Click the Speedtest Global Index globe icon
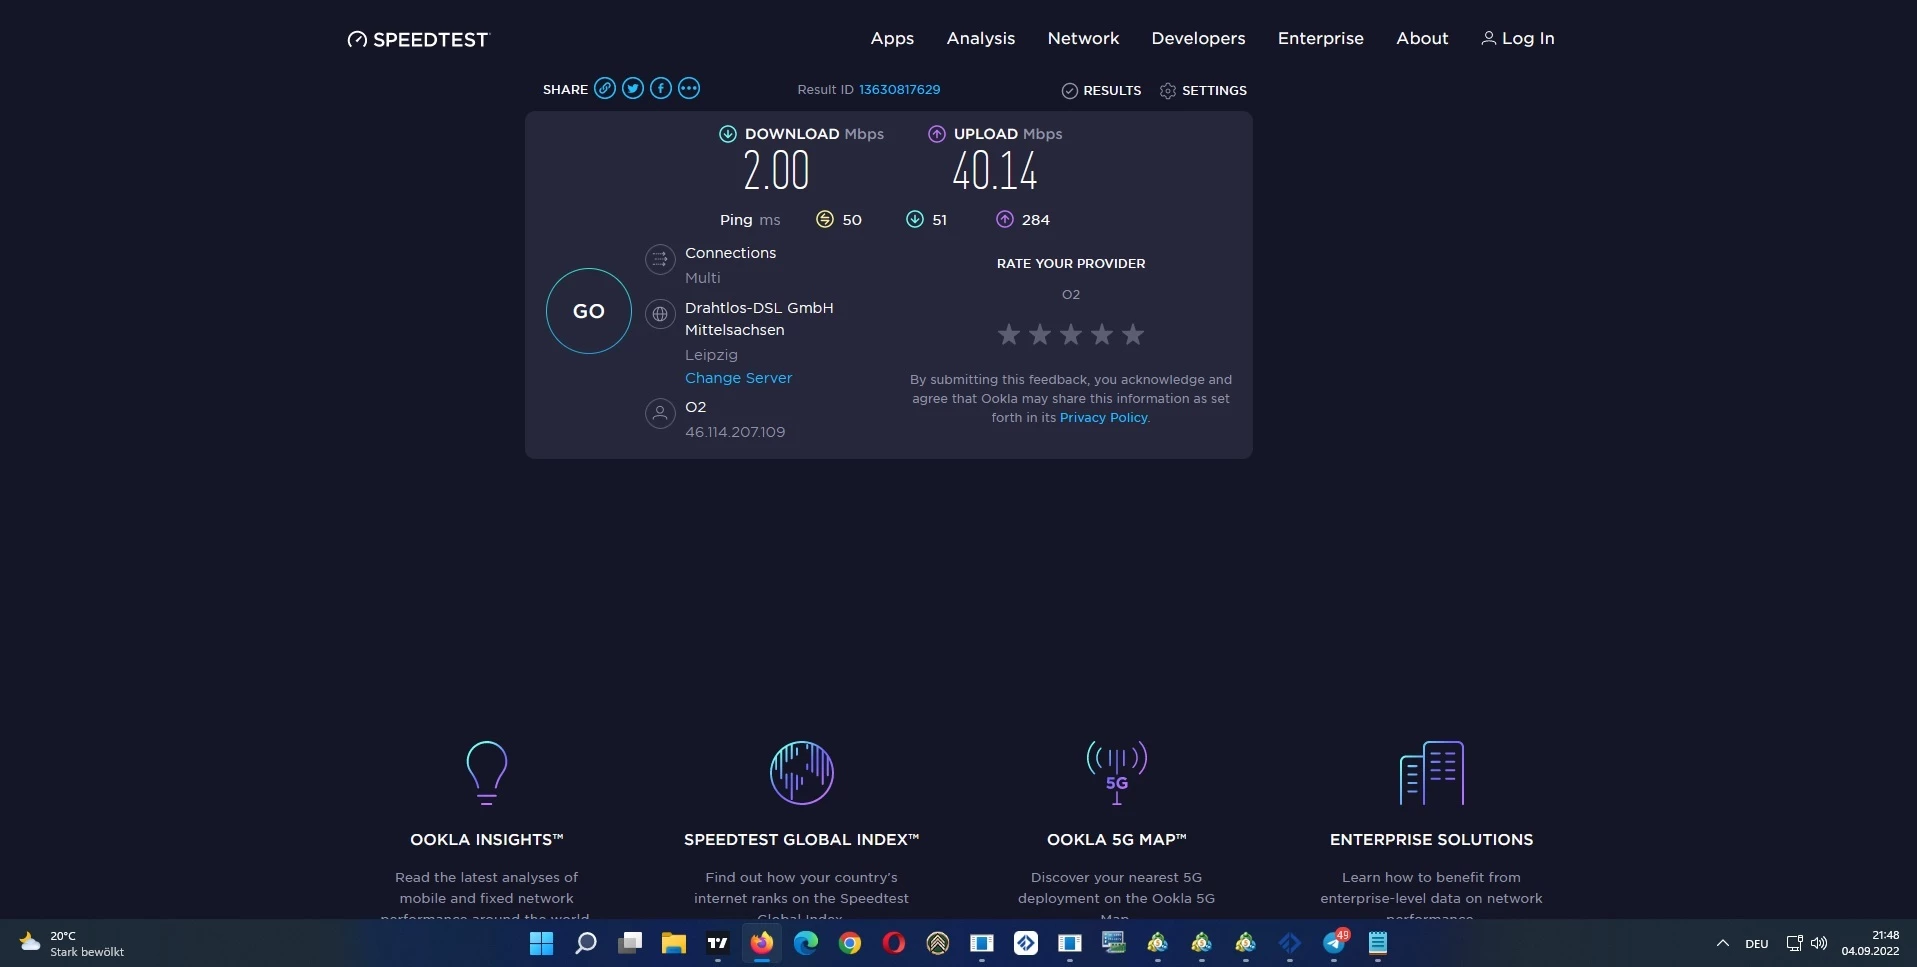 [x=802, y=773]
